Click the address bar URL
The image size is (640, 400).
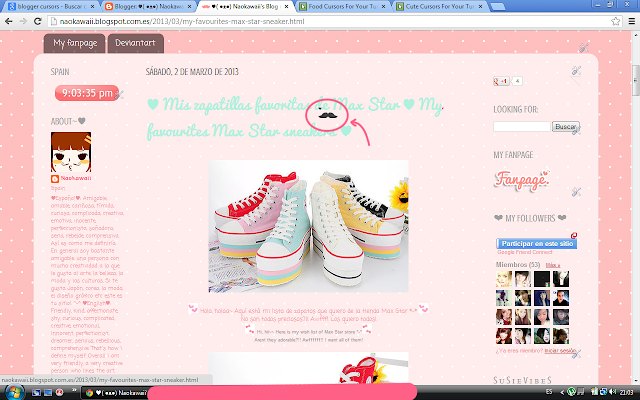tap(182, 21)
